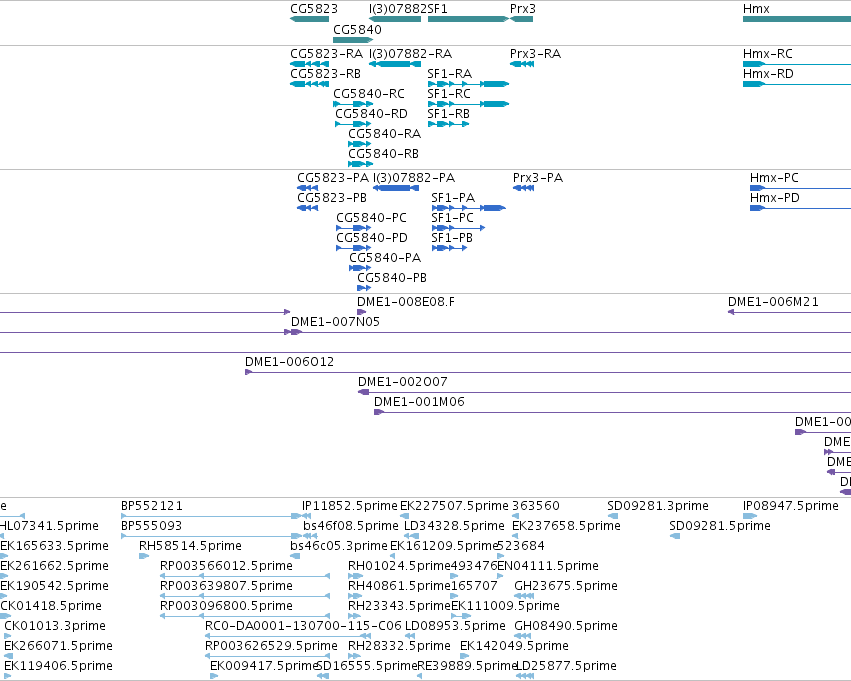
Task: Click CK01013.3prime EST label
Action: 55,626
